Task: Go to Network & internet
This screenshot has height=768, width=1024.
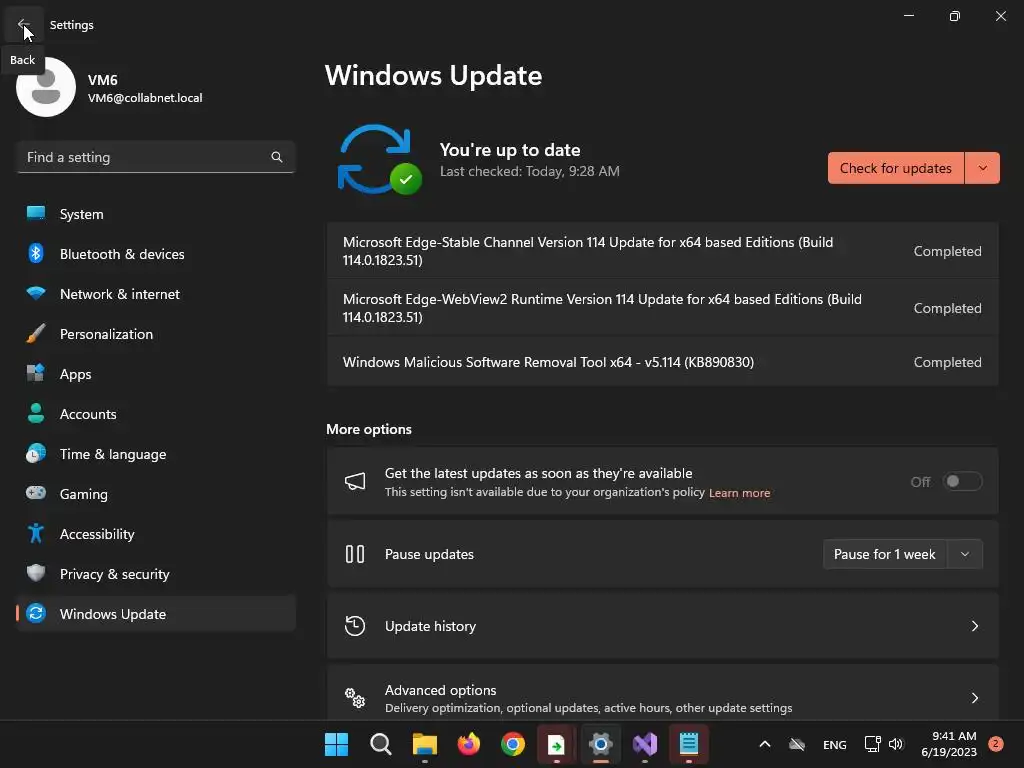Action: (155, 294)
